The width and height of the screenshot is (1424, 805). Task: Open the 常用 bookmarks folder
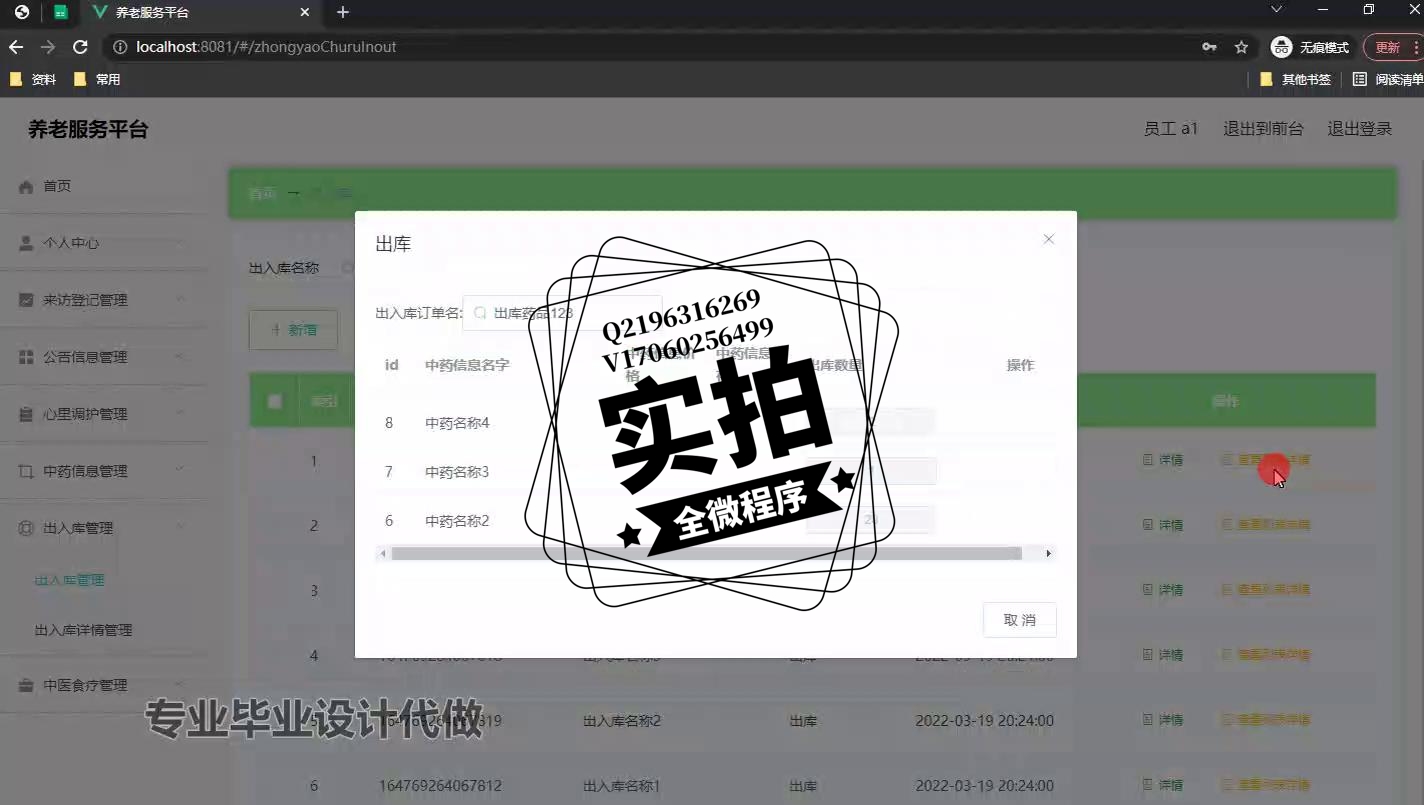pyautogui.click(x=97, y=79)
